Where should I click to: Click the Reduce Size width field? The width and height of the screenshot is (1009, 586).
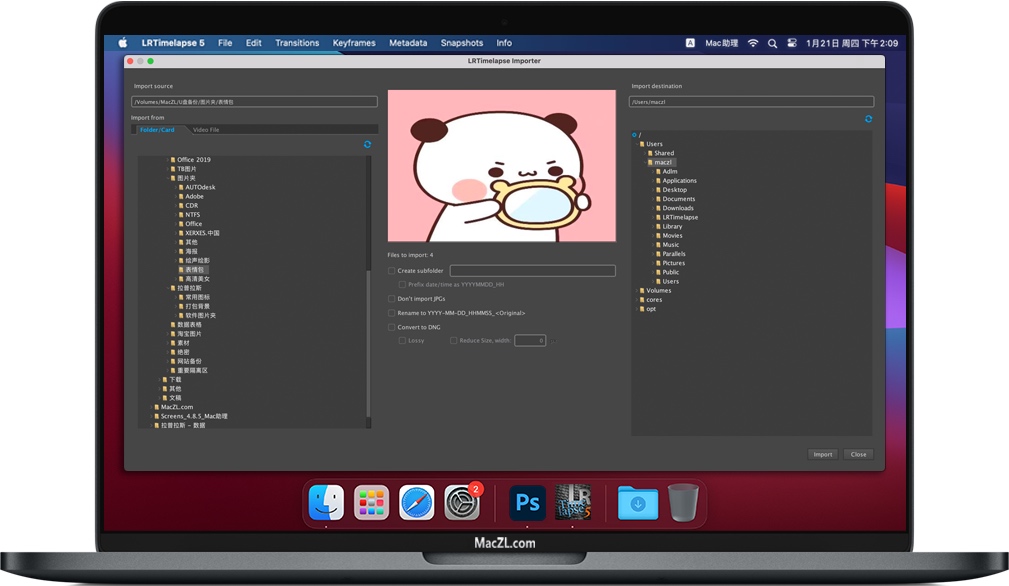[x=530, y=340]
